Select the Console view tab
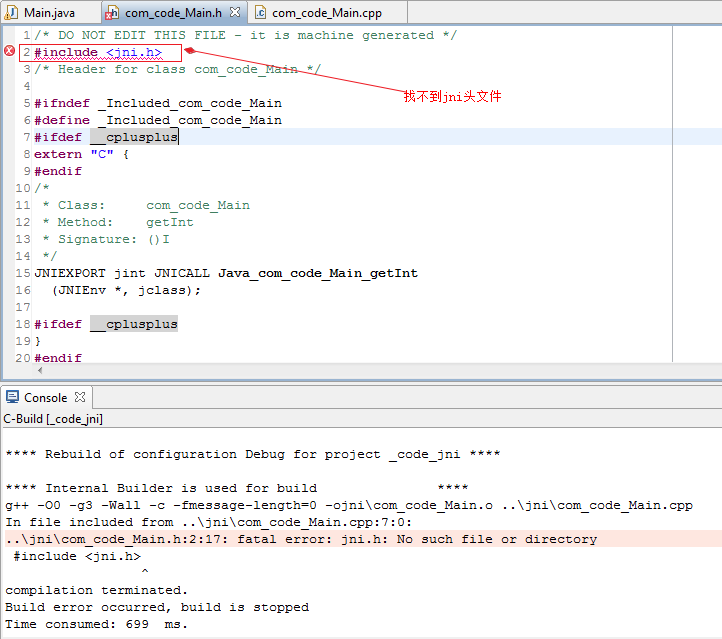The height and width of the screenshot is (639, 722). pyautogui.click(x=45, y=397)
